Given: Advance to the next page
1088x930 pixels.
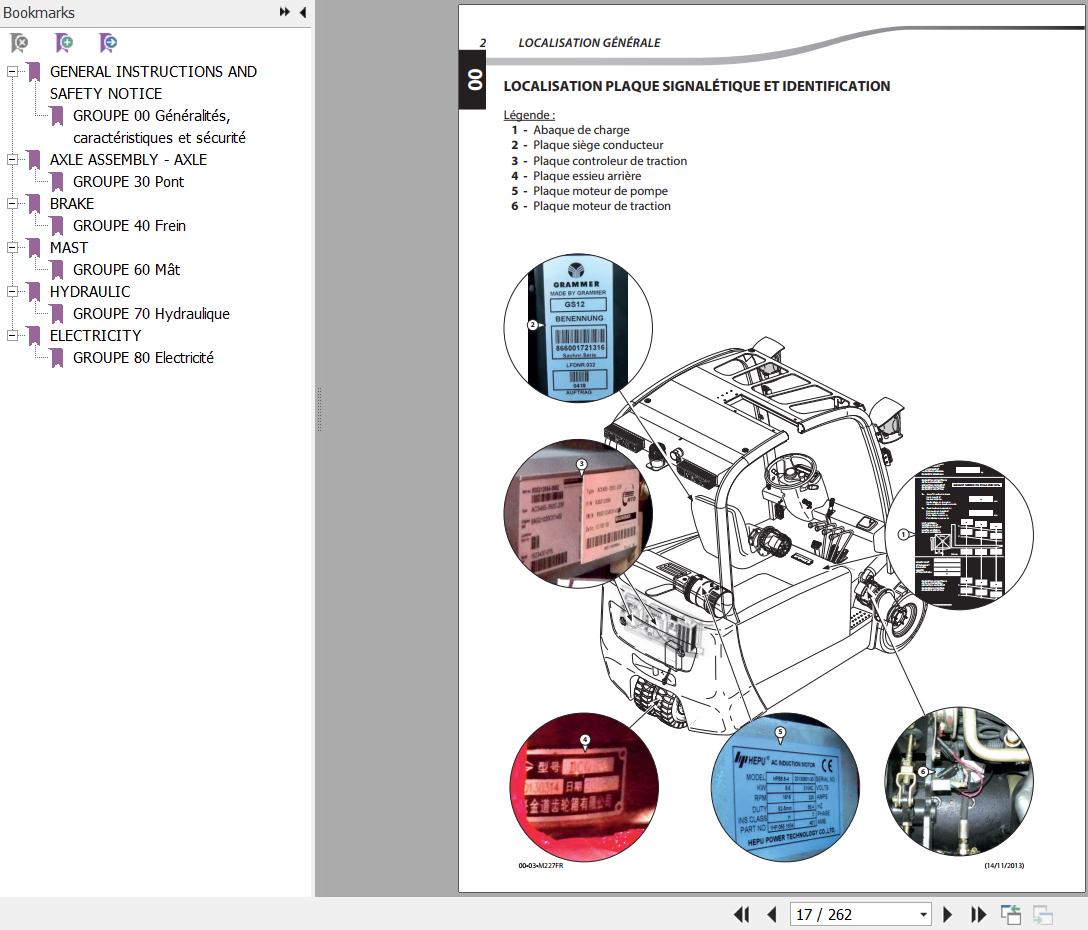Looking at the screenshot, I should [x=948, y=914].
